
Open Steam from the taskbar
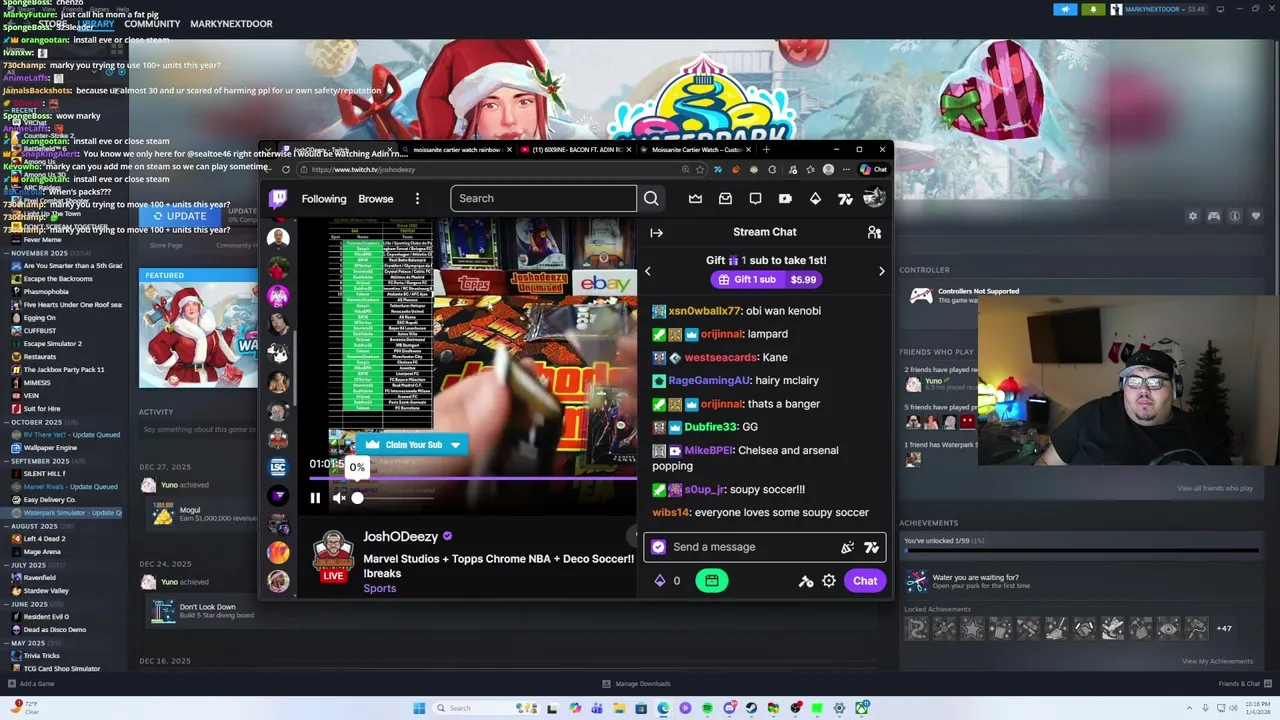coord(751,708)
